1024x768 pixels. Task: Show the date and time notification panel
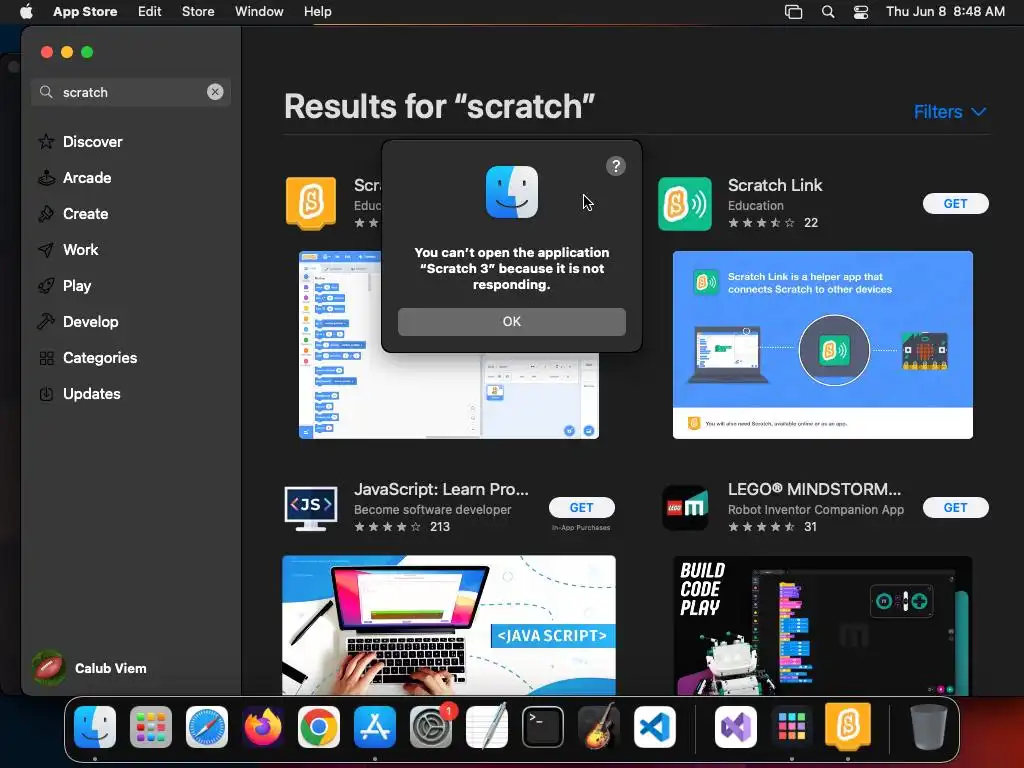click(x=945, y=11)
